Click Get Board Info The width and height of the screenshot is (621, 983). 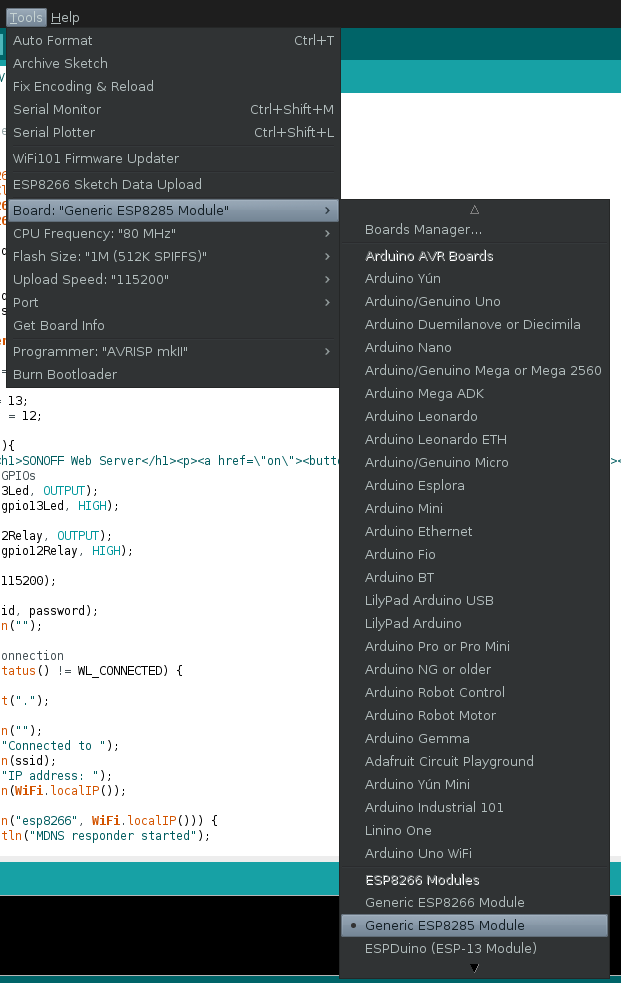[x=173, y=325]
